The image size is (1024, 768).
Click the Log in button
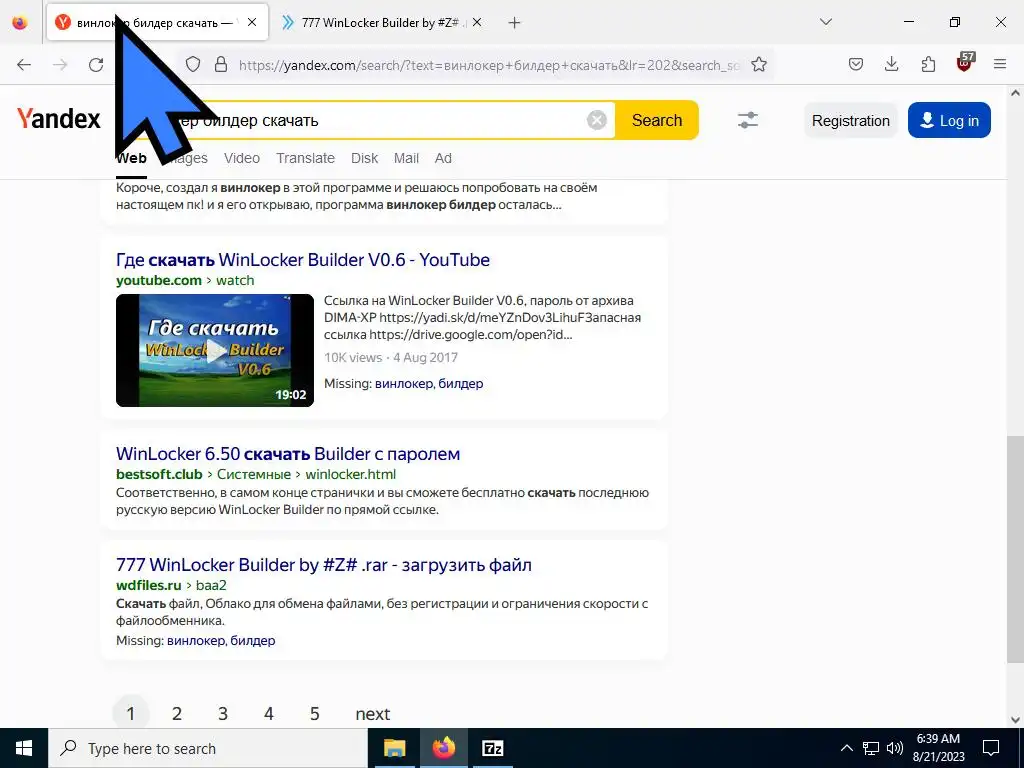pos(949,120)
